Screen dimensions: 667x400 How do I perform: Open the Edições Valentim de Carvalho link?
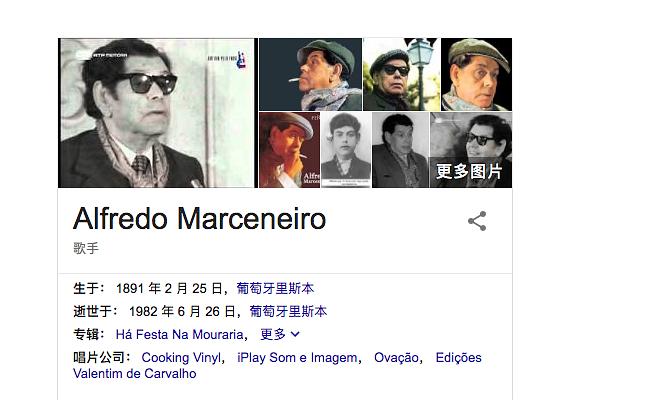point(277,366)
